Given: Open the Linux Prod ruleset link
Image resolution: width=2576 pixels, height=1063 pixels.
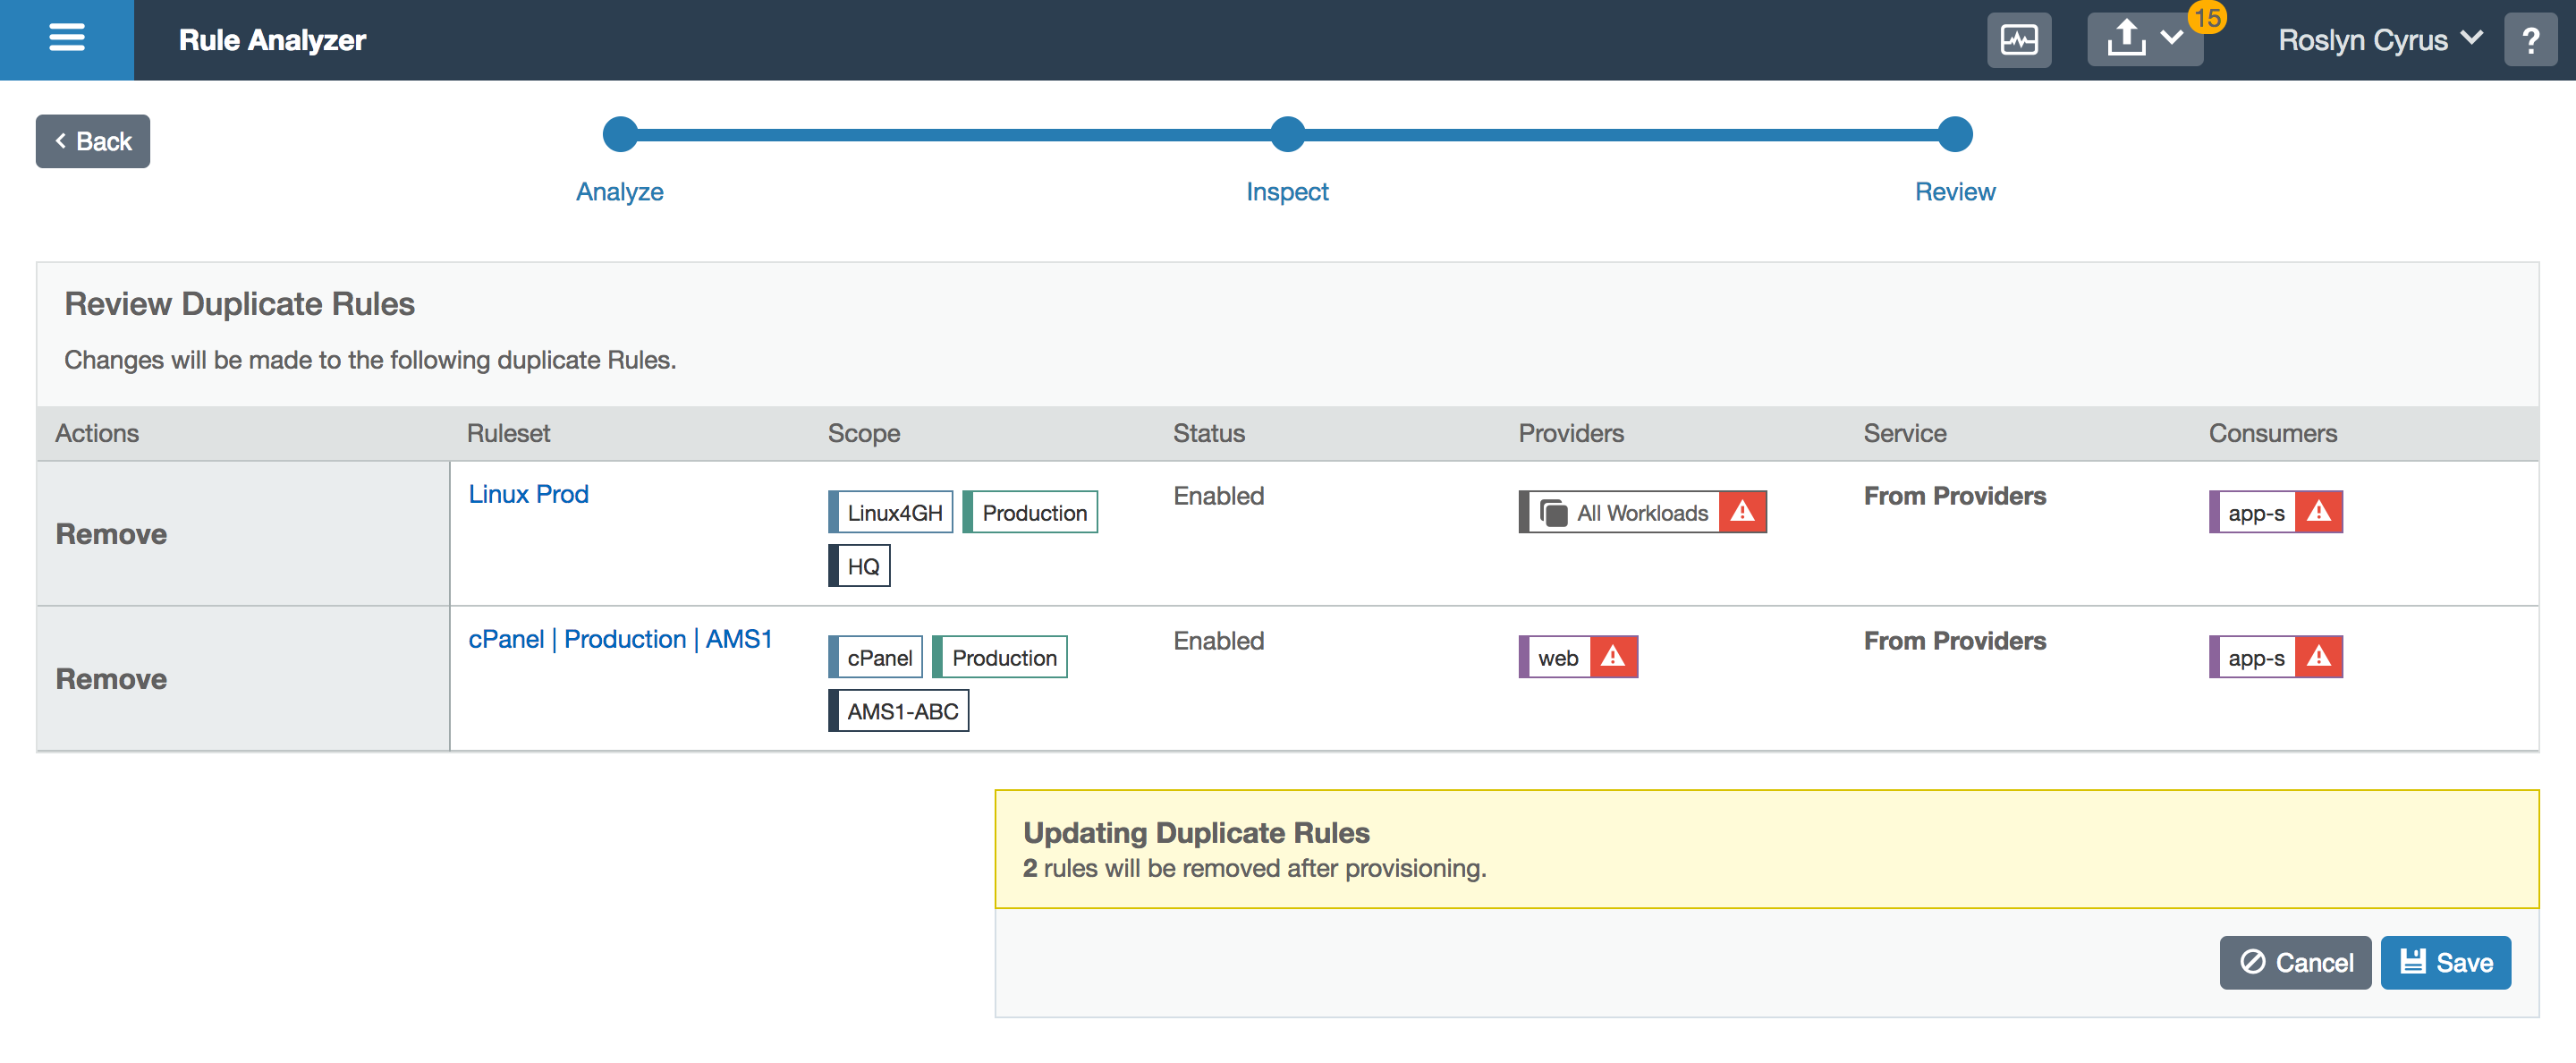Looking at the screenshot, I should [x=528, y=494].
